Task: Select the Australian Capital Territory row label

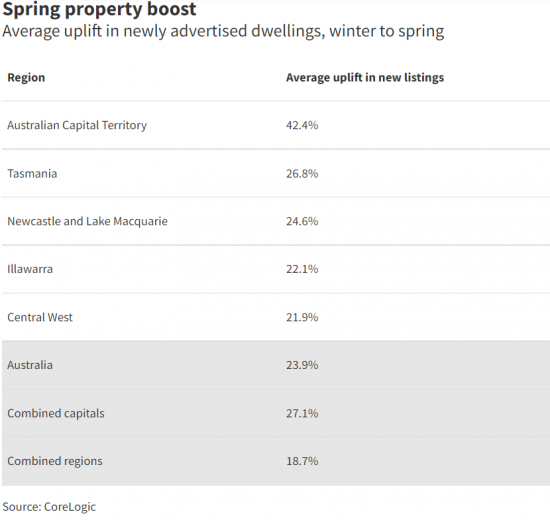Action: [77, 125]
